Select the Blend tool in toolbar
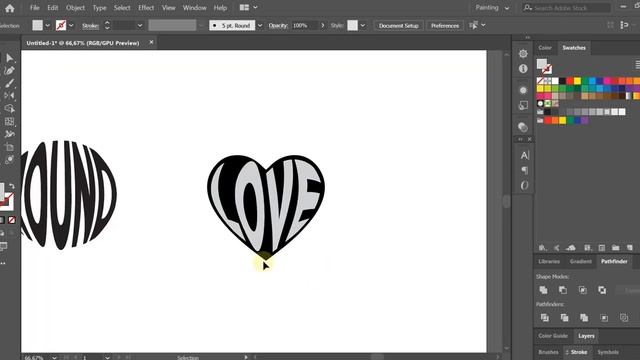 tap(9, 160)
